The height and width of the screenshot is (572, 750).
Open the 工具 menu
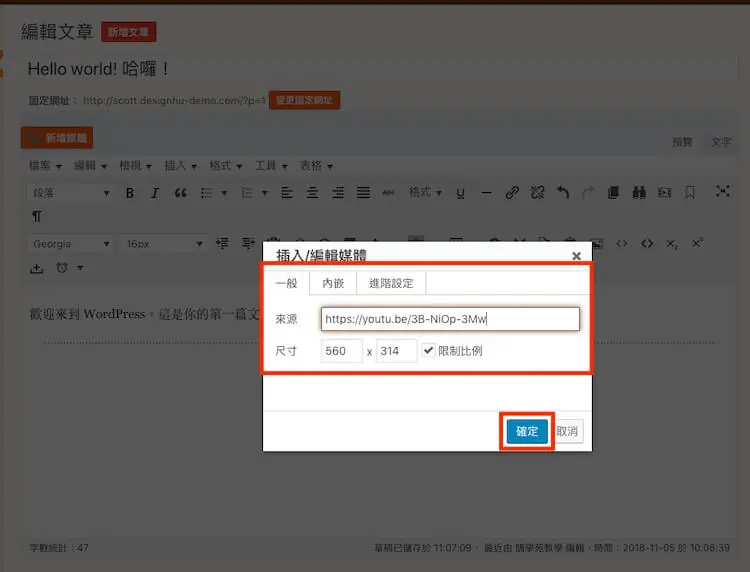click(x=271, y=166)
